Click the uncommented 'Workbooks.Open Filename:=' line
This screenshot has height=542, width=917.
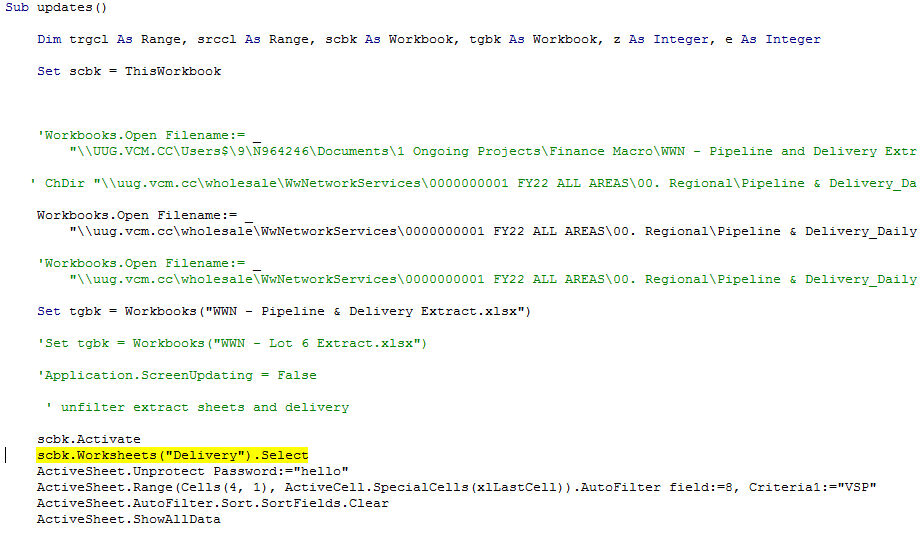144,216
